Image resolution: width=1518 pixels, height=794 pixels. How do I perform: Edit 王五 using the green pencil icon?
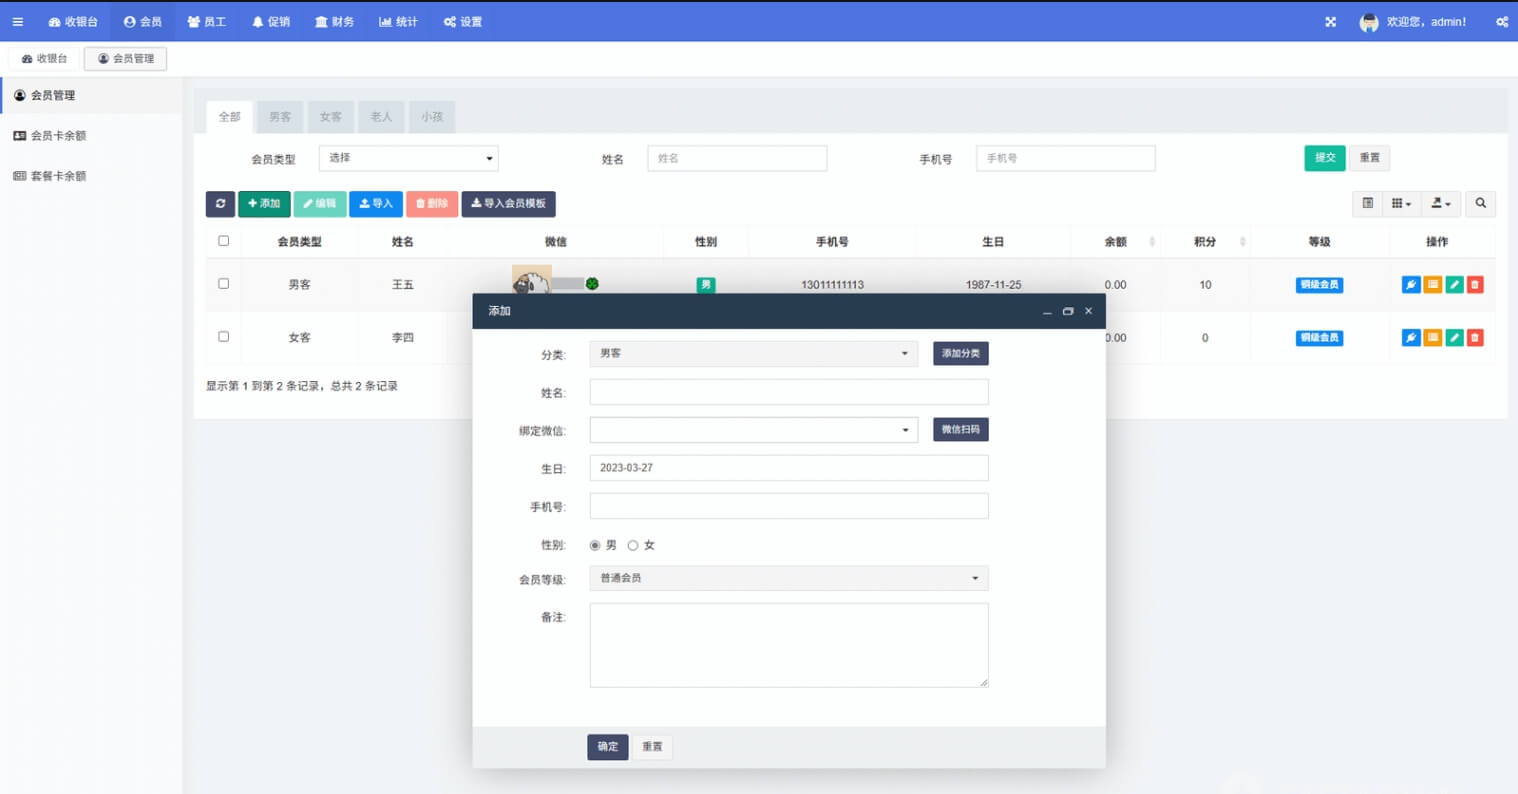click(1454, 284)
